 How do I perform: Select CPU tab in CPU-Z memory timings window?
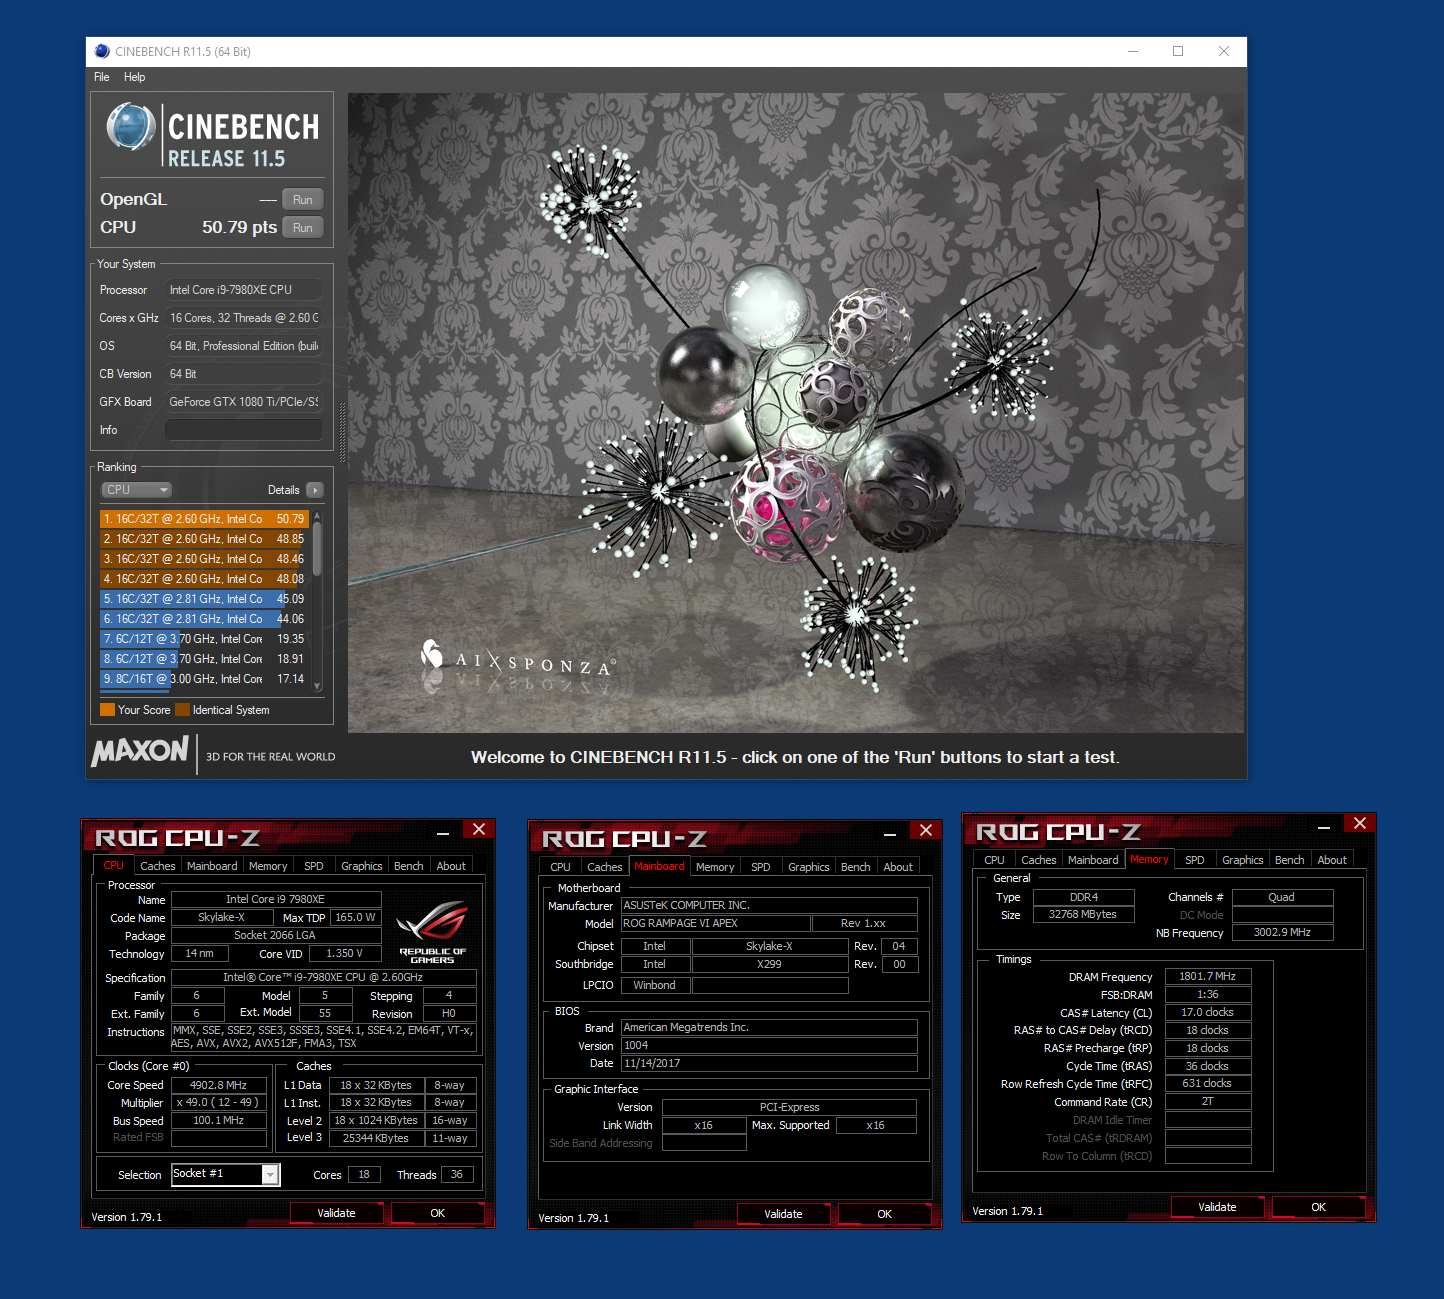click(x=995, y=860)
